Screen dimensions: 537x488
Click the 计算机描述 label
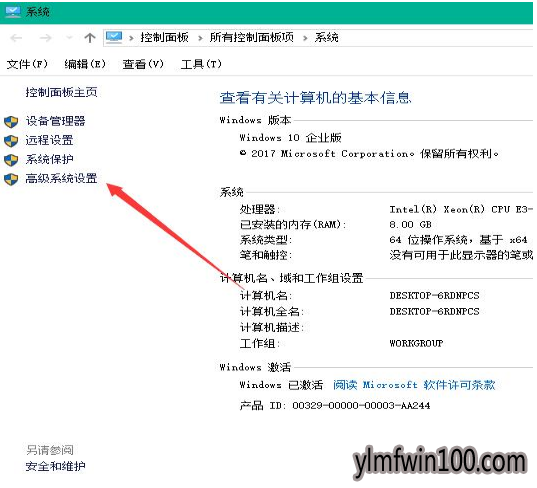pos(272,327)
